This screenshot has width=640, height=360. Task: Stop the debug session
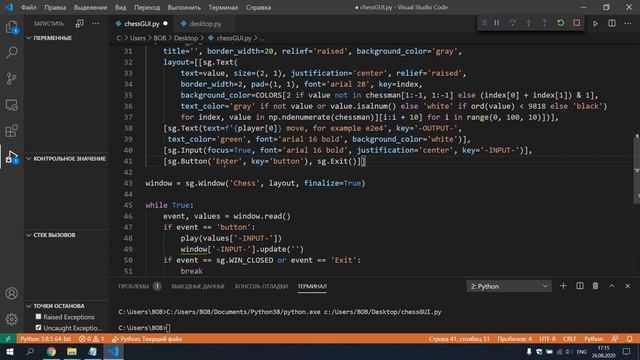pyautogui.click(x=576, y=23)
